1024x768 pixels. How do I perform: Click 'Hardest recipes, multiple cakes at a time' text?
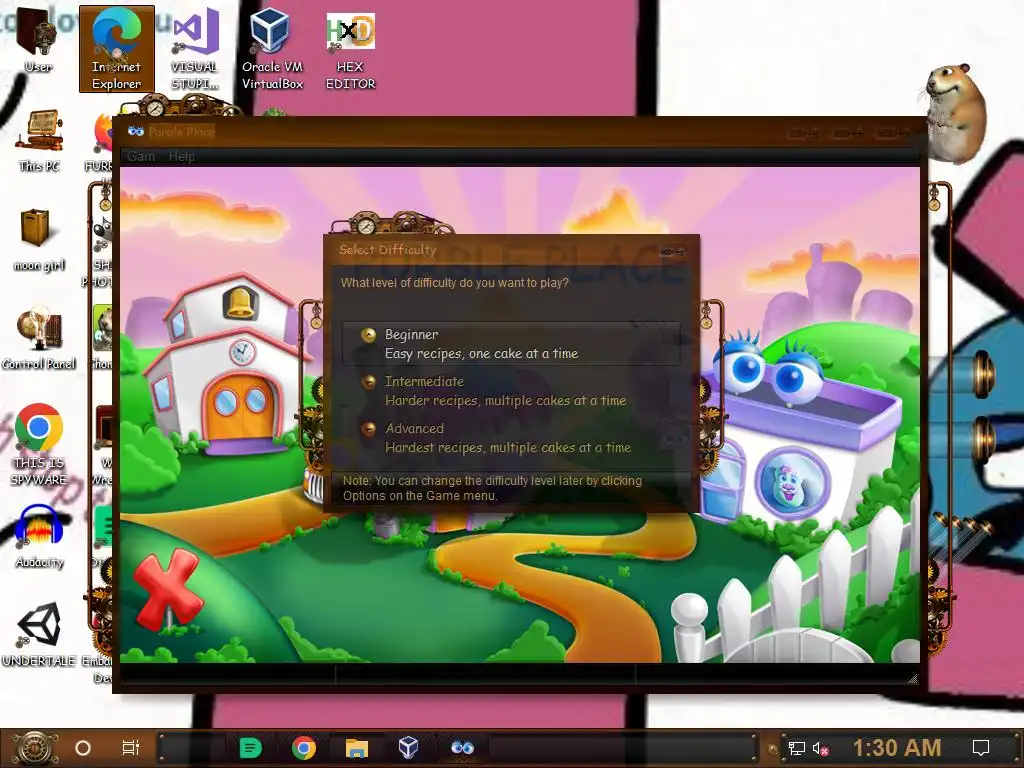point(508,448)
